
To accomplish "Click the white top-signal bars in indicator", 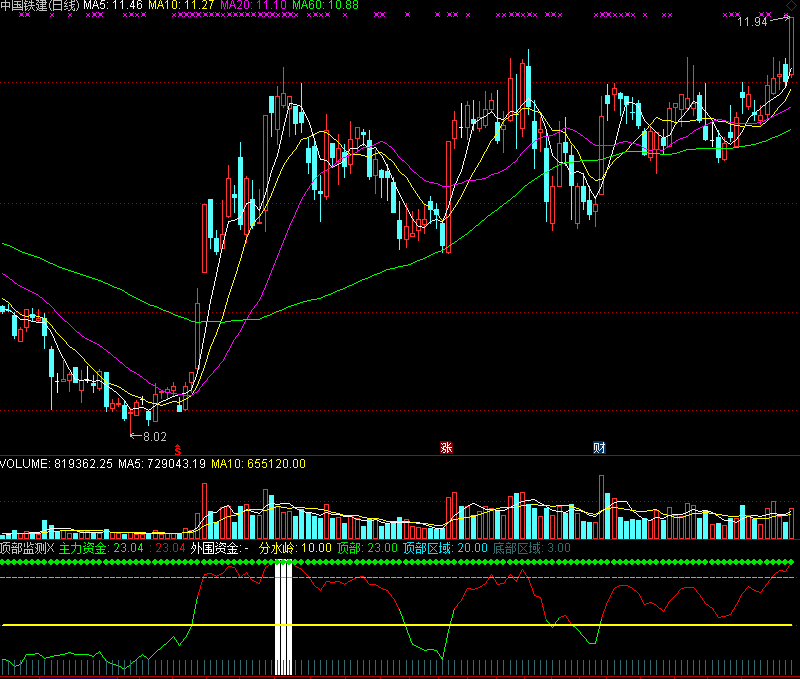I will pyautogui.click(x=284, y=617).
